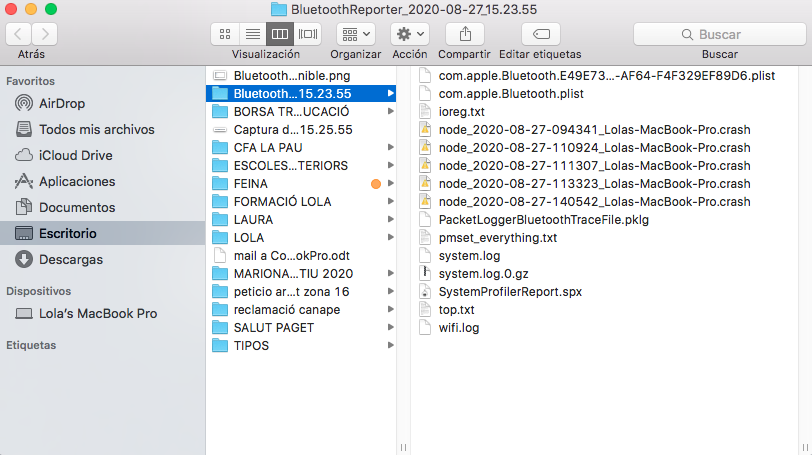The height and width of the screenshot is (455, 812).
Task: Select node_2020-08-27-113323 crash file
Action: tap(606, 184)
